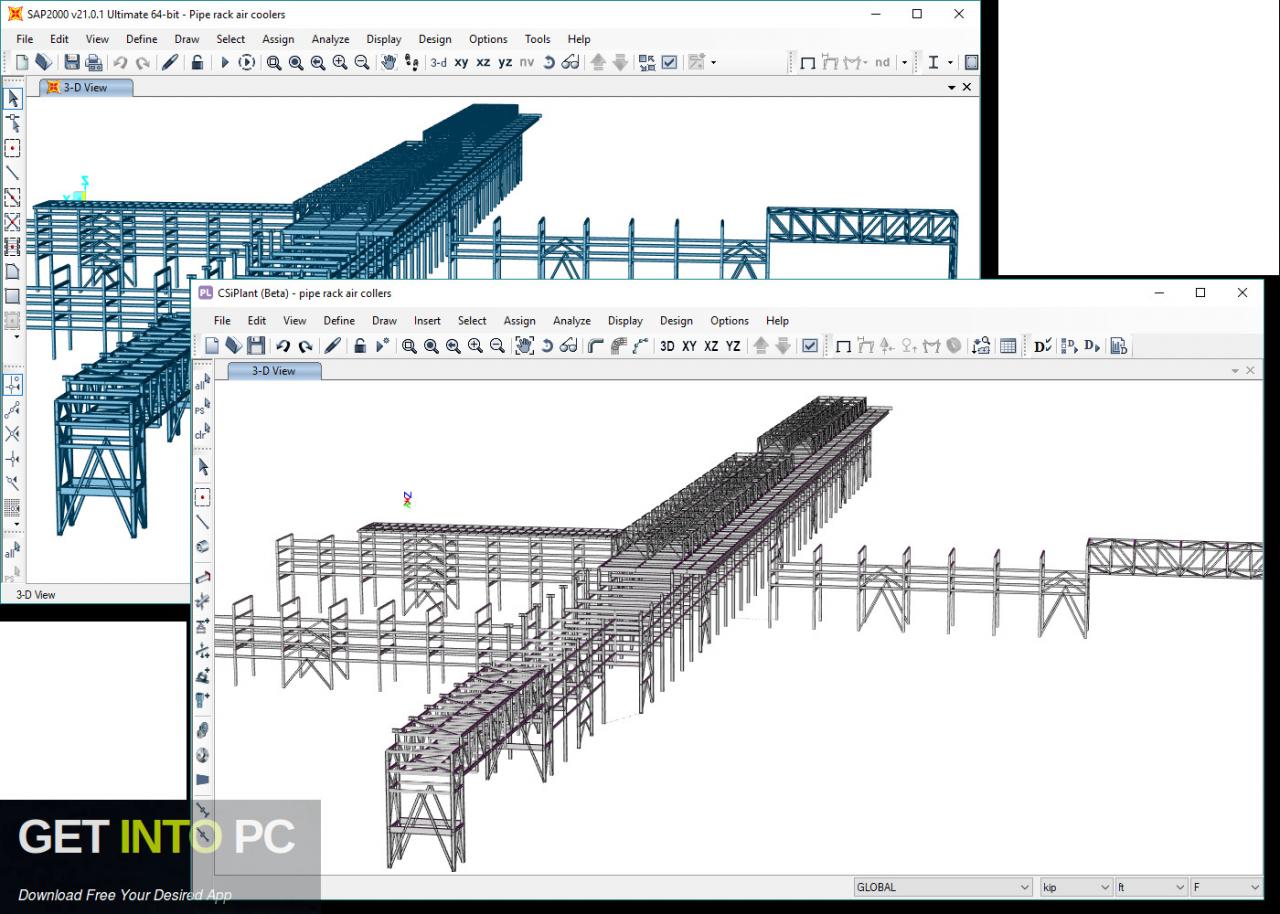
Task: Expand SAP2000 view window dropdown arrow
Action: tap(951, 88)
